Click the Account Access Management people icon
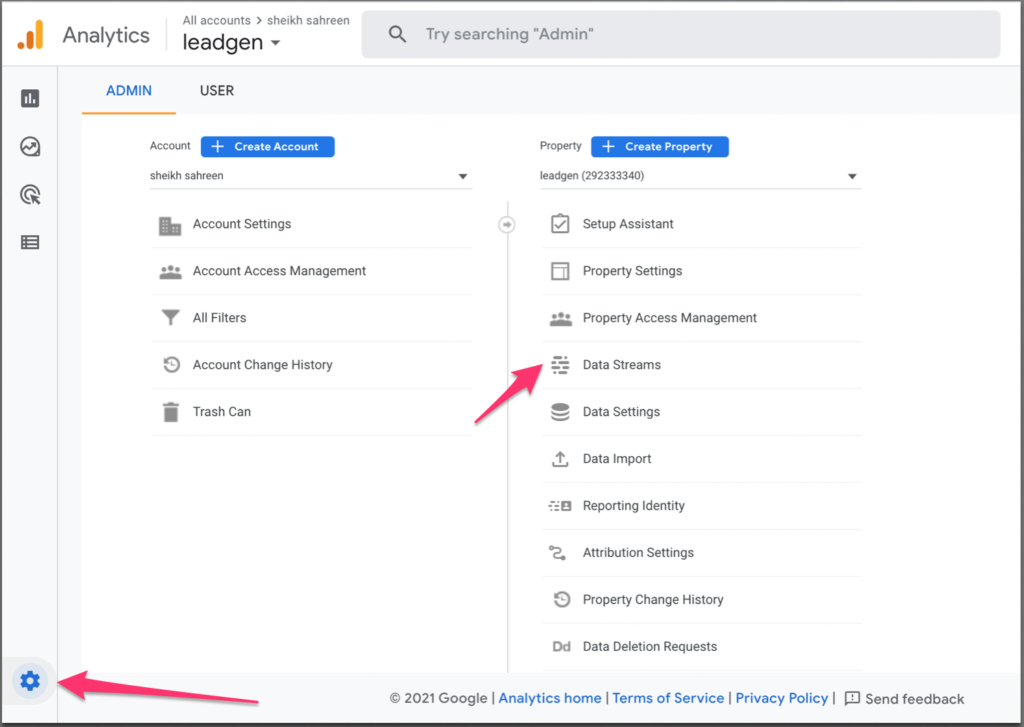Image resolution: width=1024 pixels, height=727 pixels. click(x=170, y=272)
